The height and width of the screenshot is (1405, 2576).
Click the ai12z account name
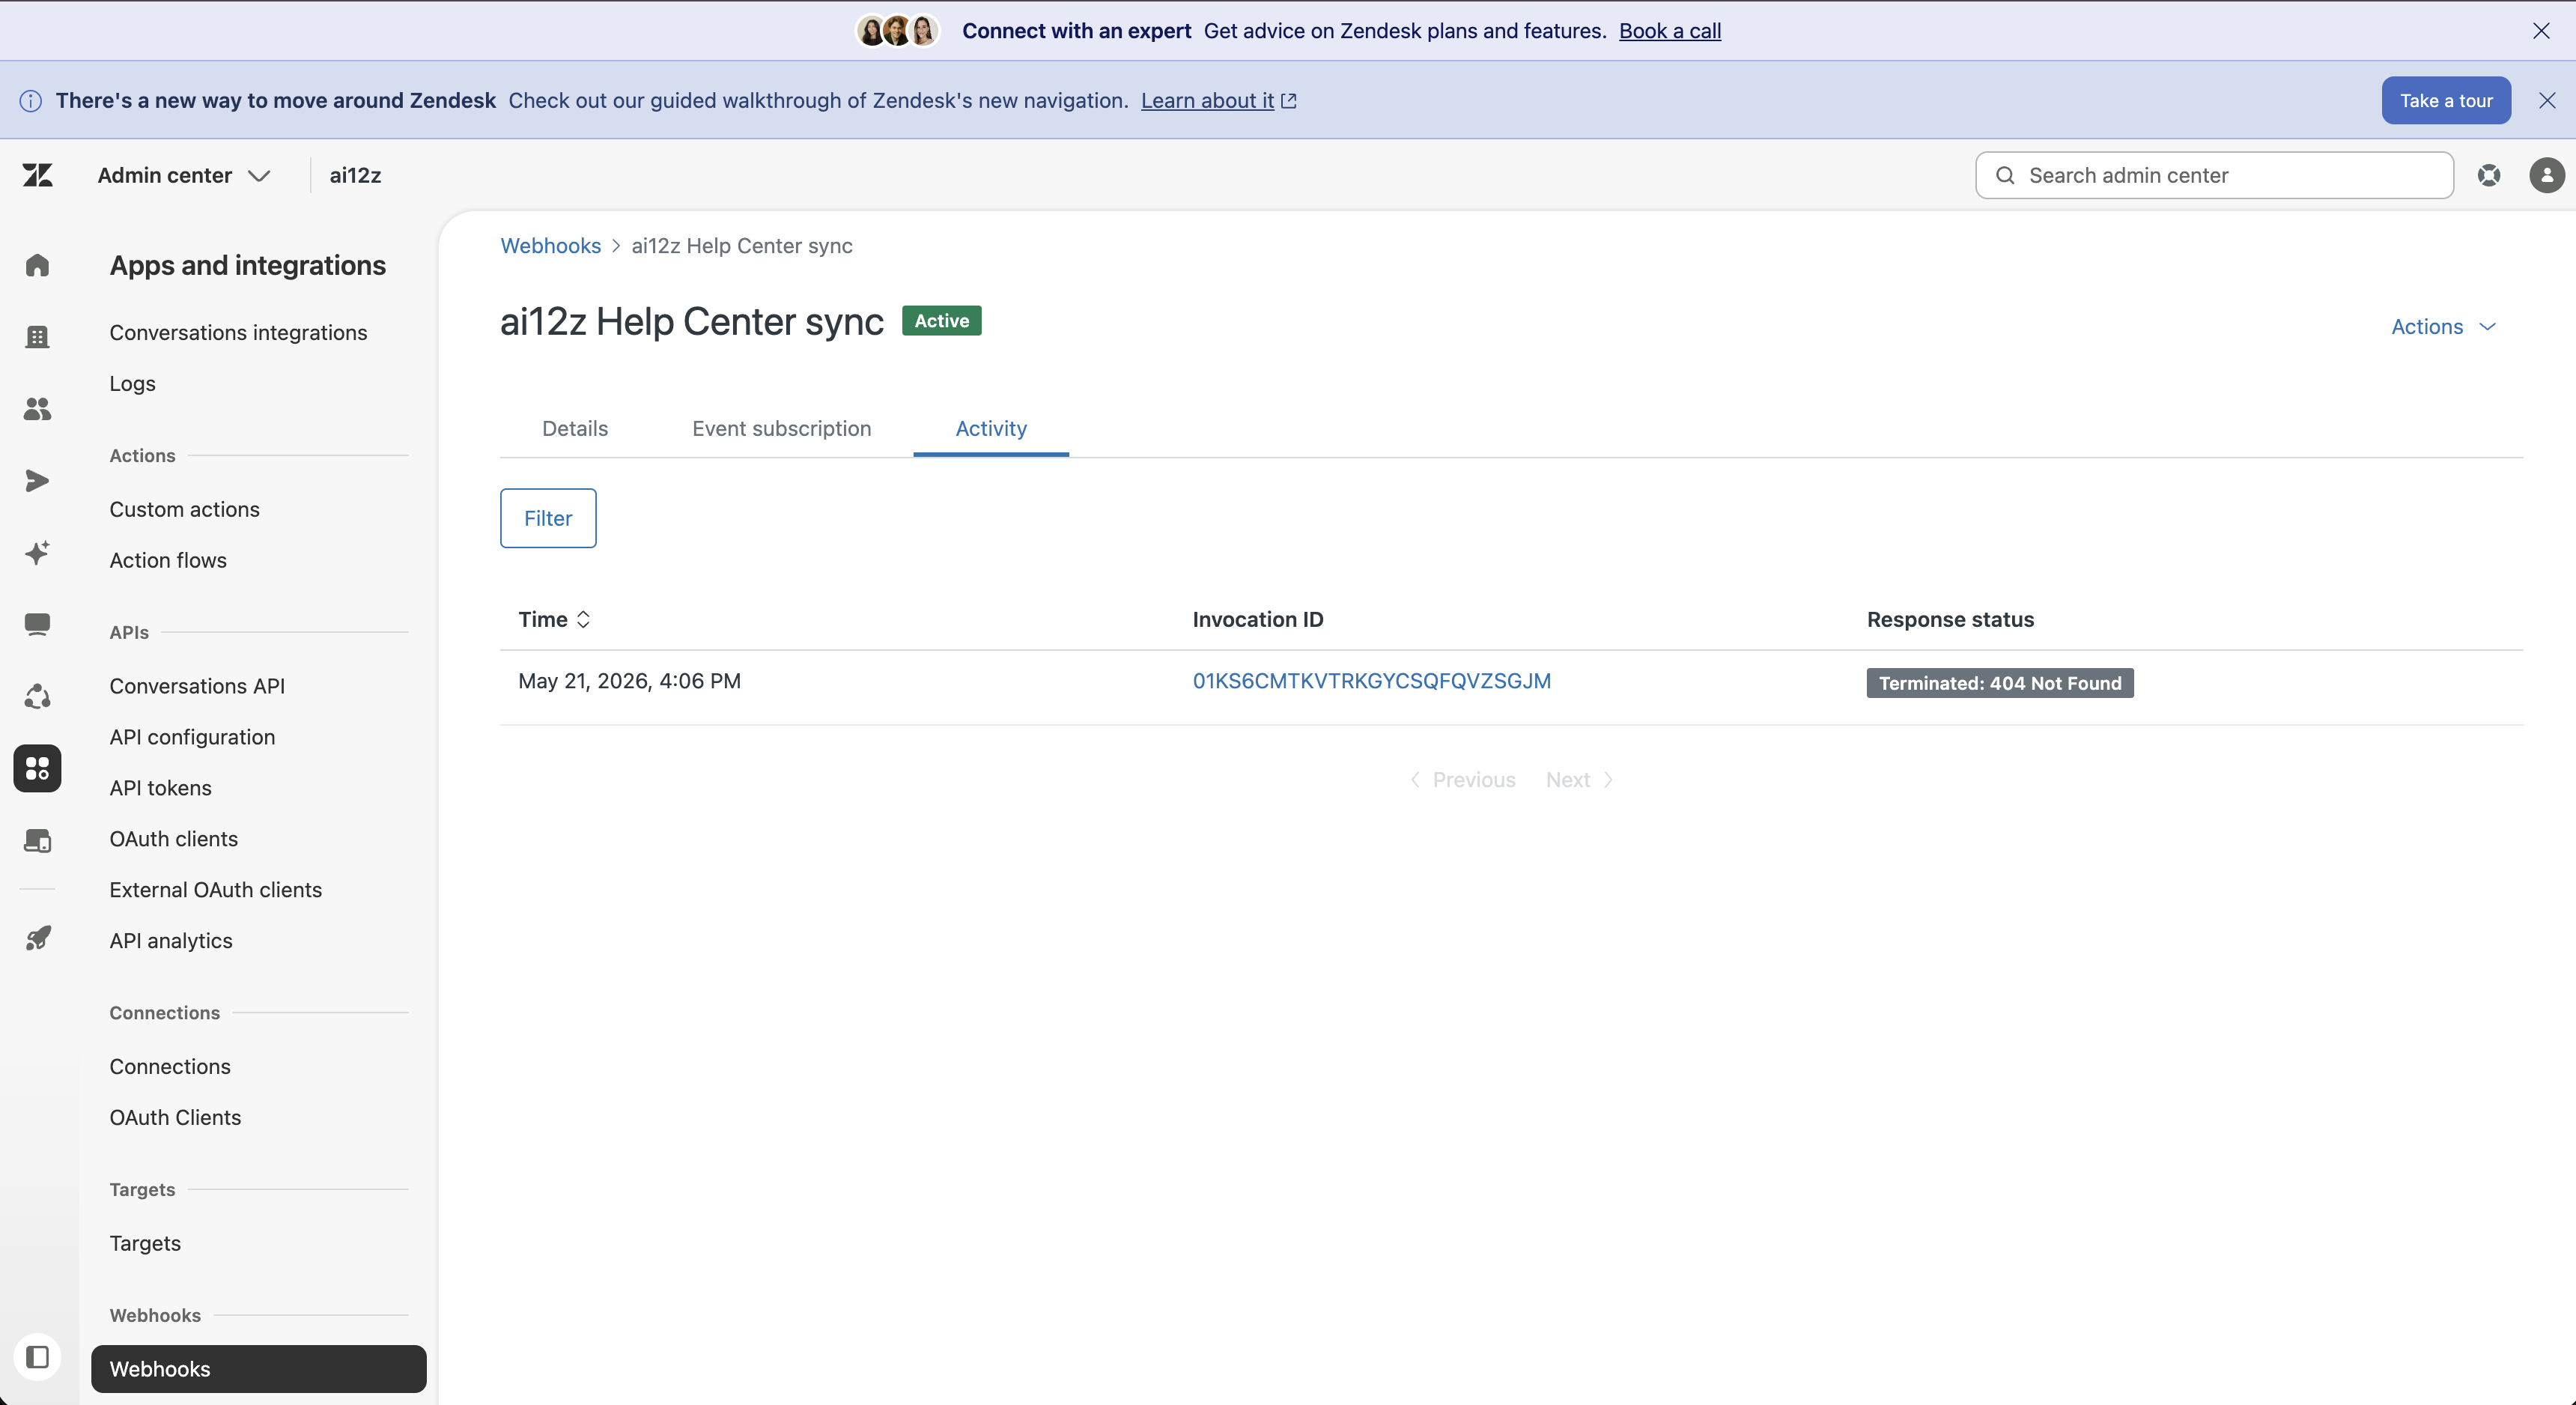[x=355, y=175]
